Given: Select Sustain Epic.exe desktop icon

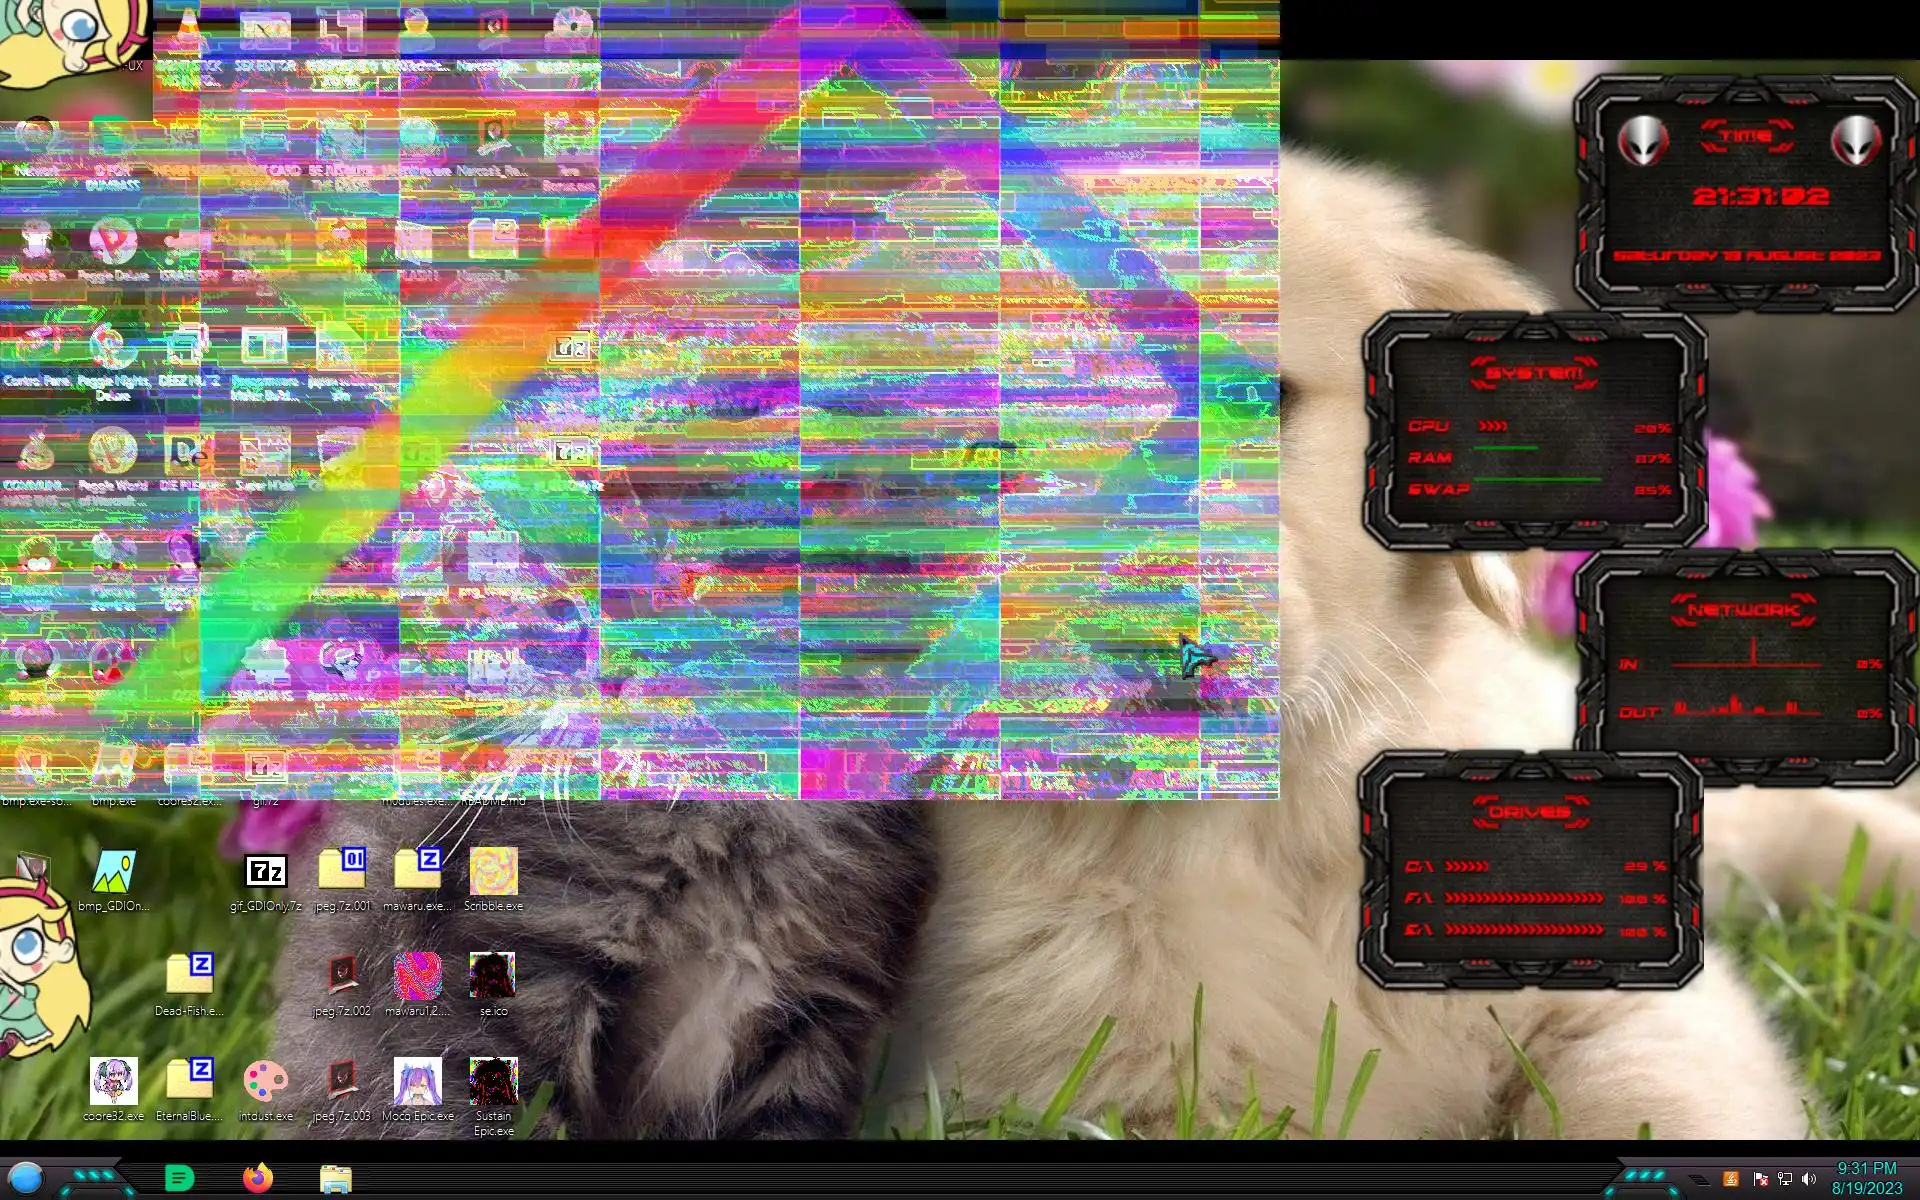Looking at the screenshot, I should pos(493,1082).
